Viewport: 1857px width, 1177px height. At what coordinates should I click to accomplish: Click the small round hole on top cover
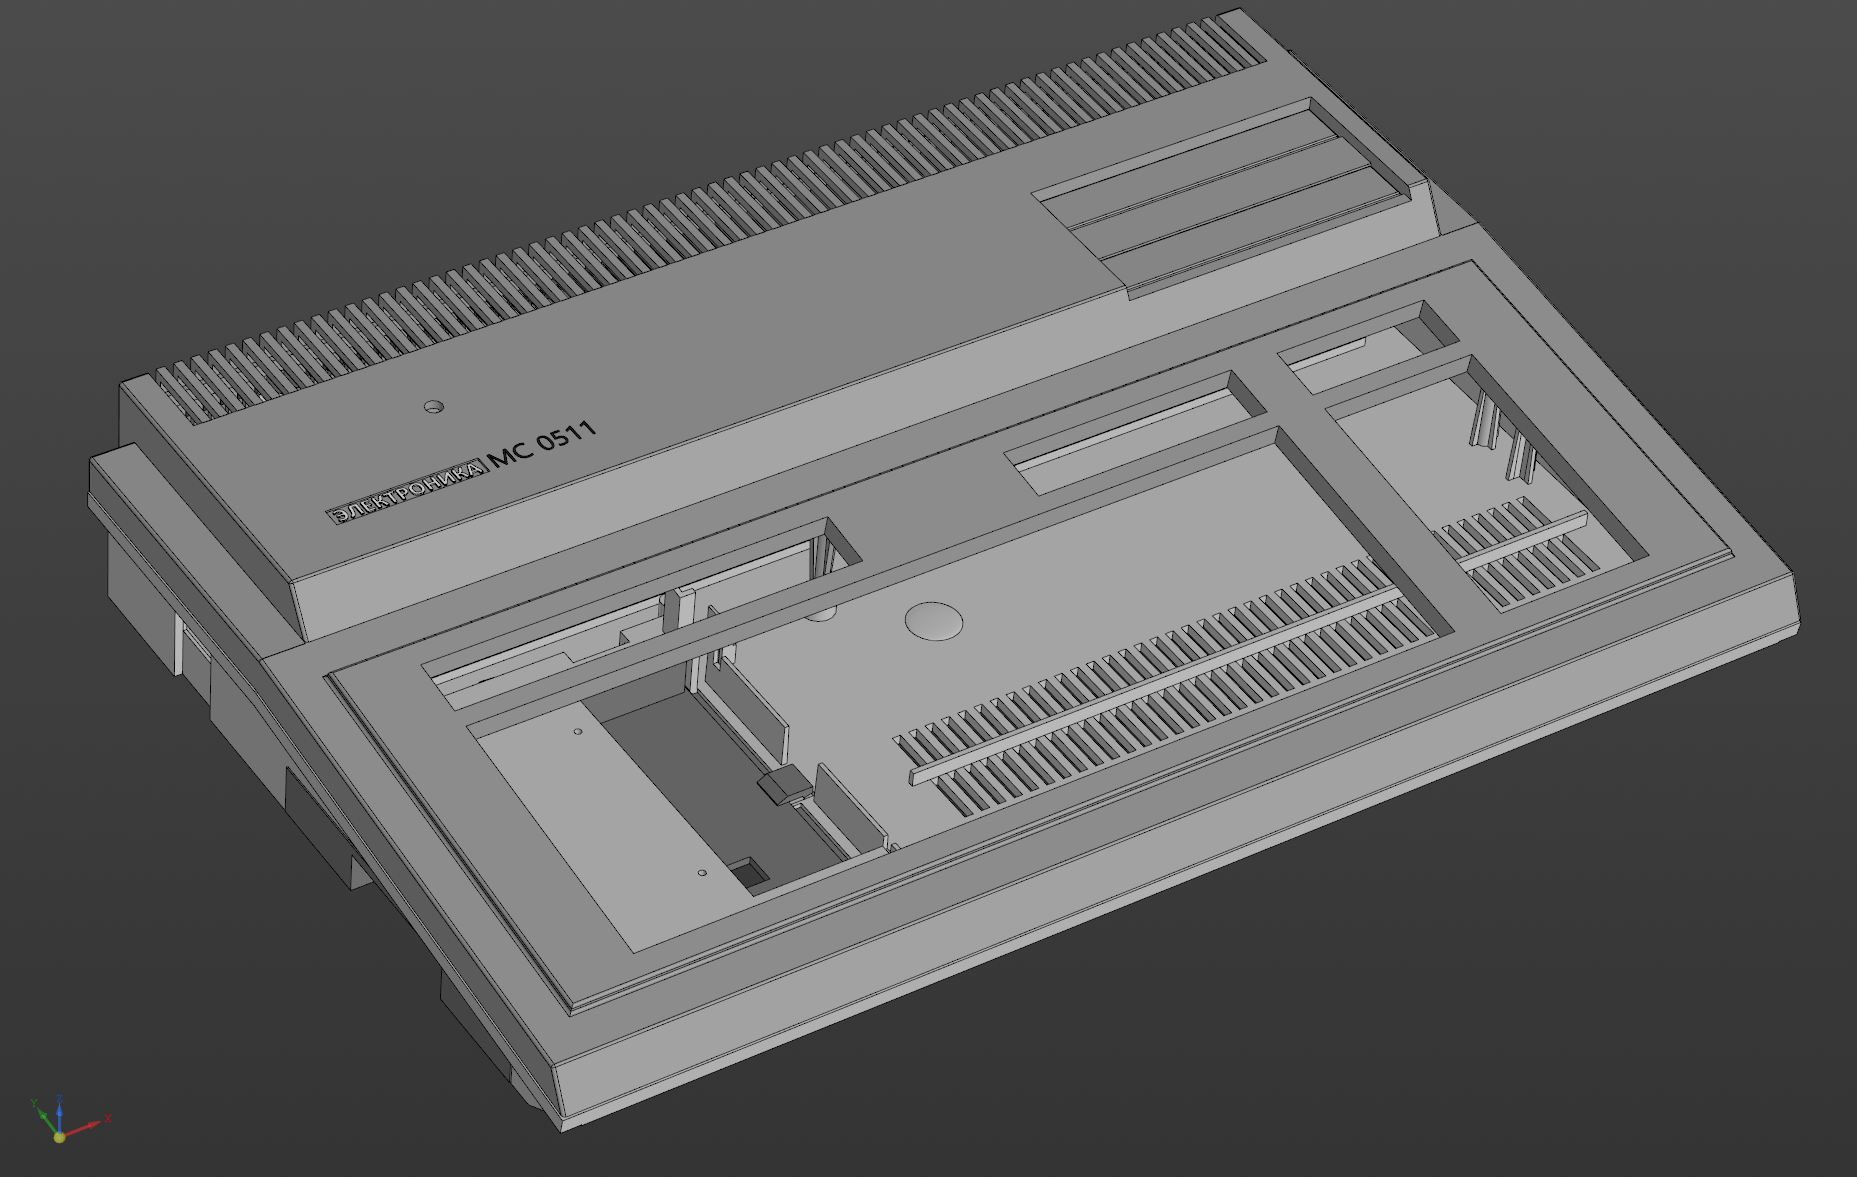click(434, 407)
